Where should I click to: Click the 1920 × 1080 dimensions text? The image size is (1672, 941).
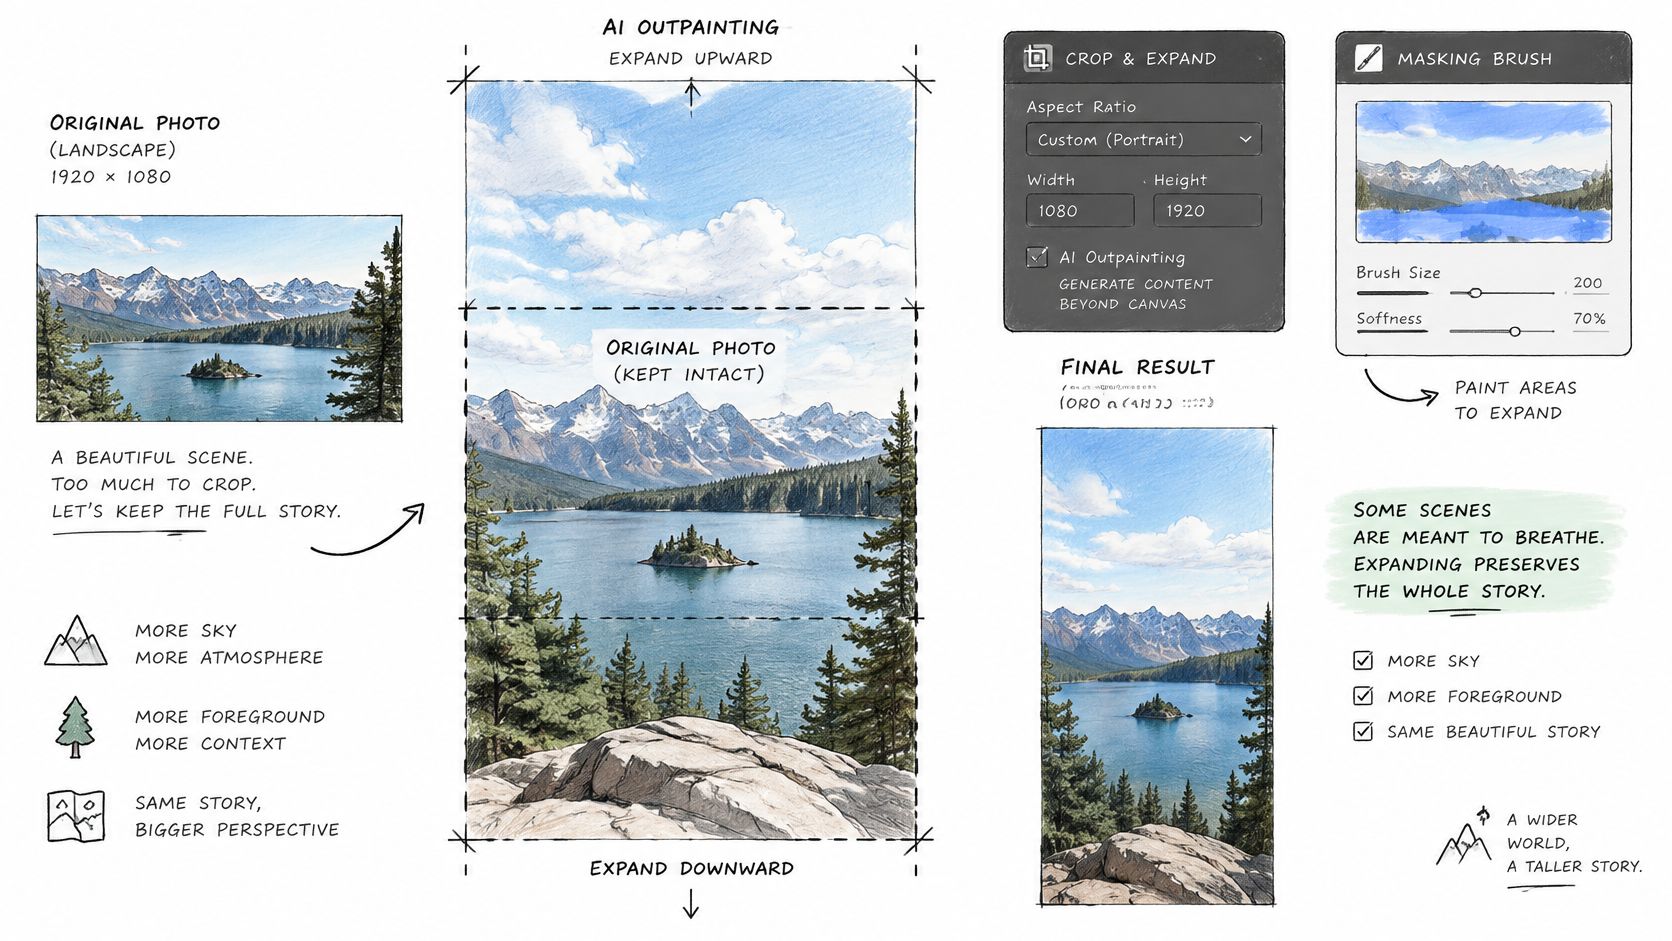(x=111, y=177)
